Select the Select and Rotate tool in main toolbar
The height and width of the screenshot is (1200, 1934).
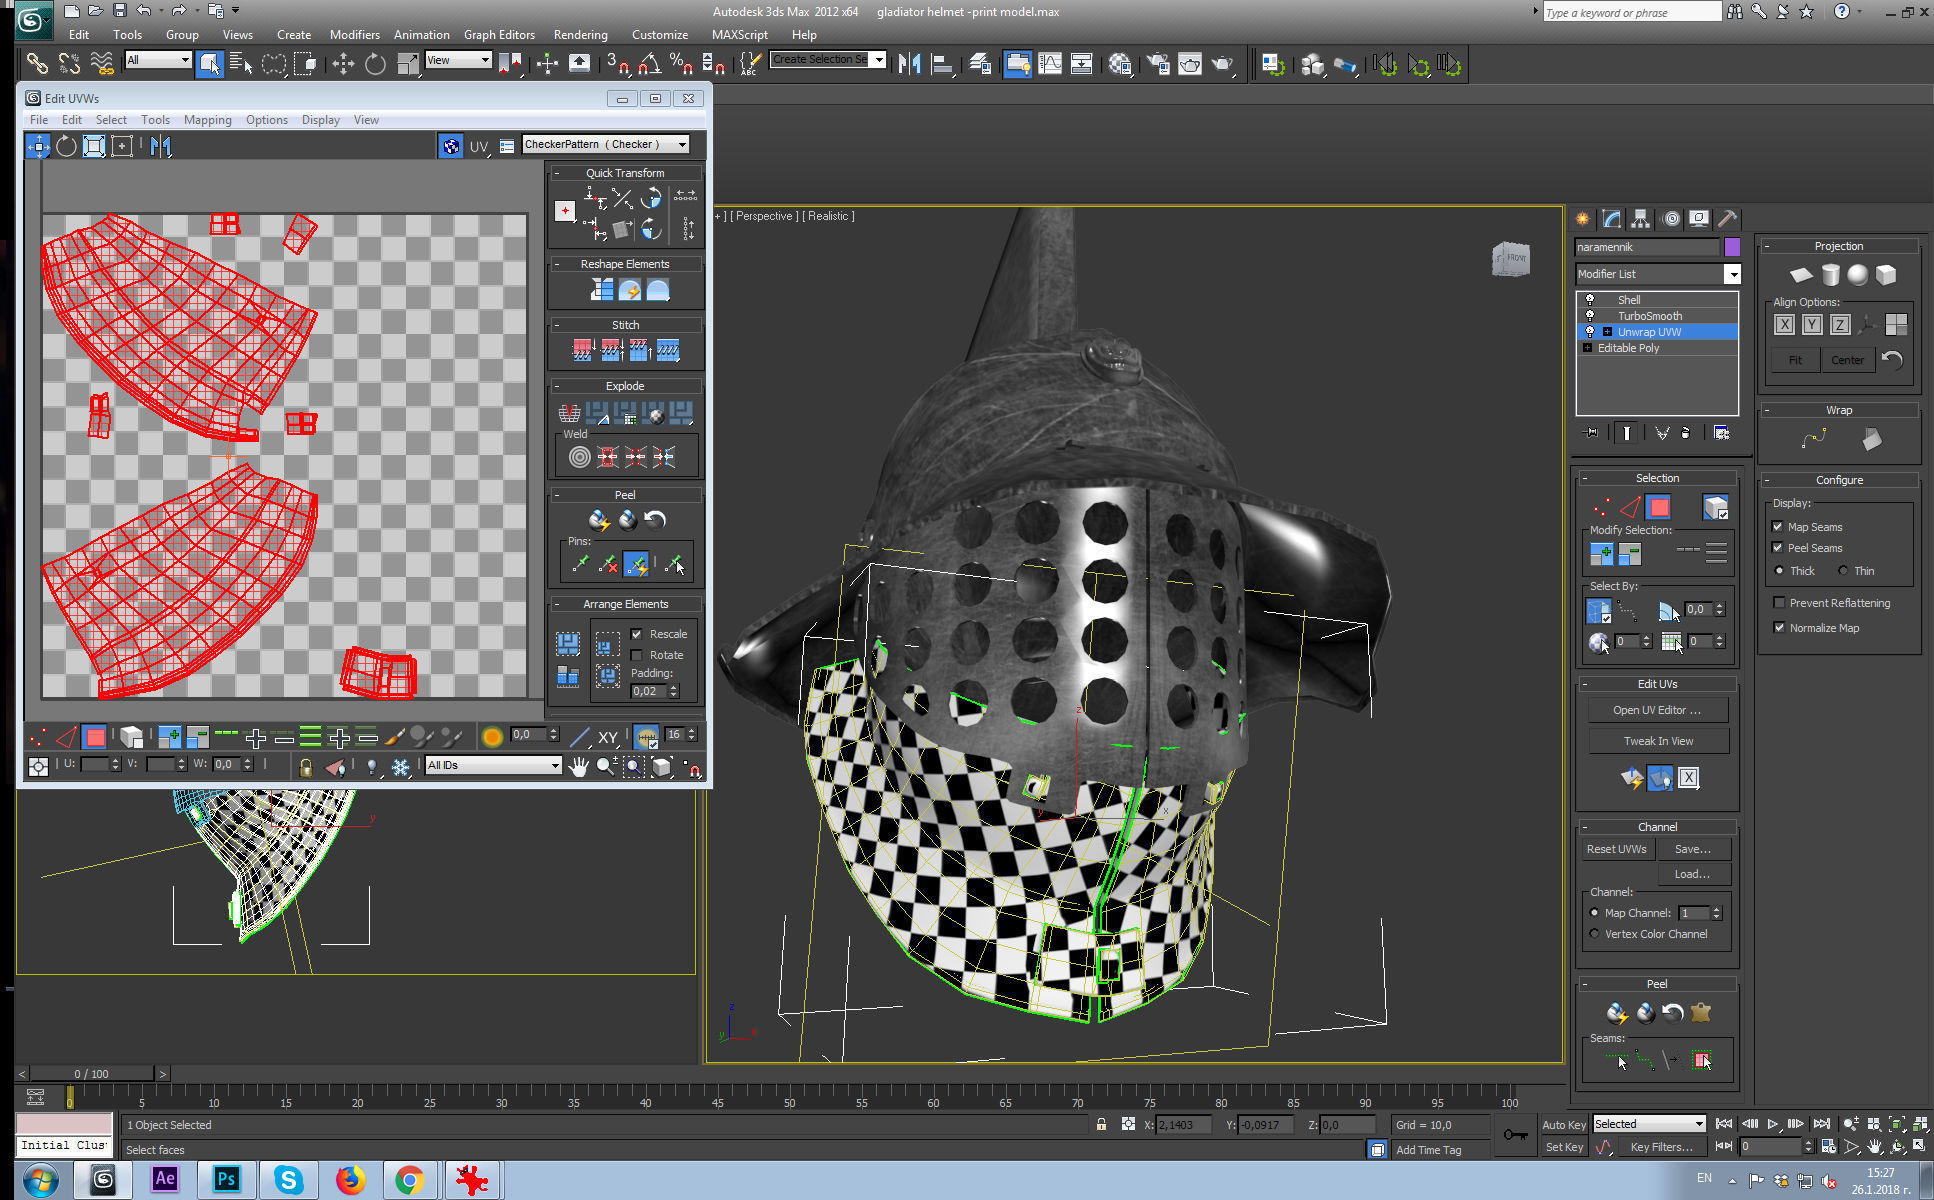tap(375, 64)
